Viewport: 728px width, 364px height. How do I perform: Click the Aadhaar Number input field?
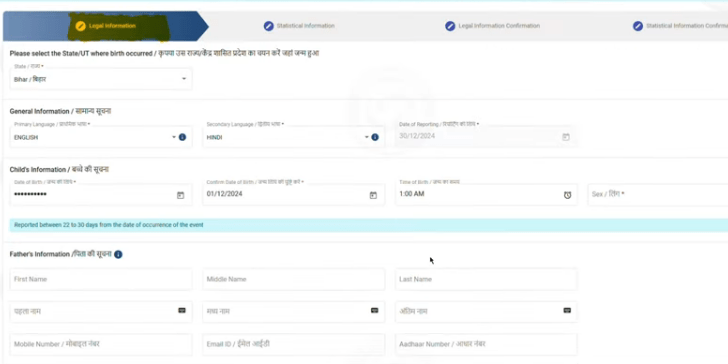pos(486,344)
